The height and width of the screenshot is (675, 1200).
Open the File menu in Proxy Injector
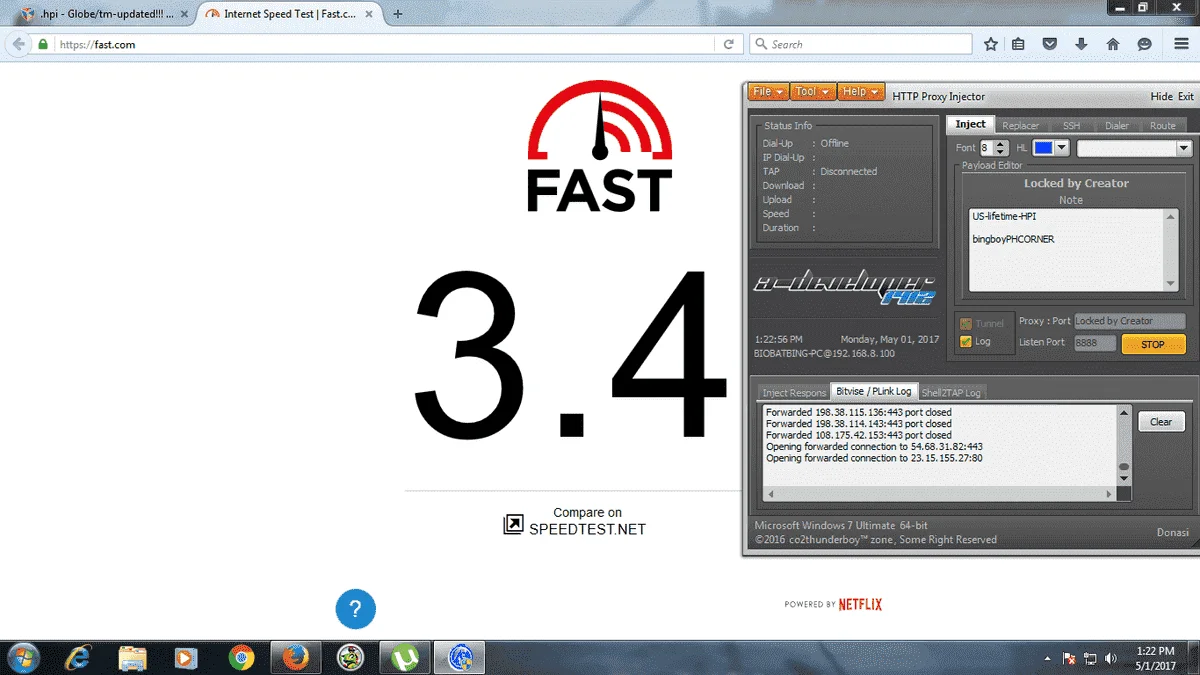(x=768, y=92)
